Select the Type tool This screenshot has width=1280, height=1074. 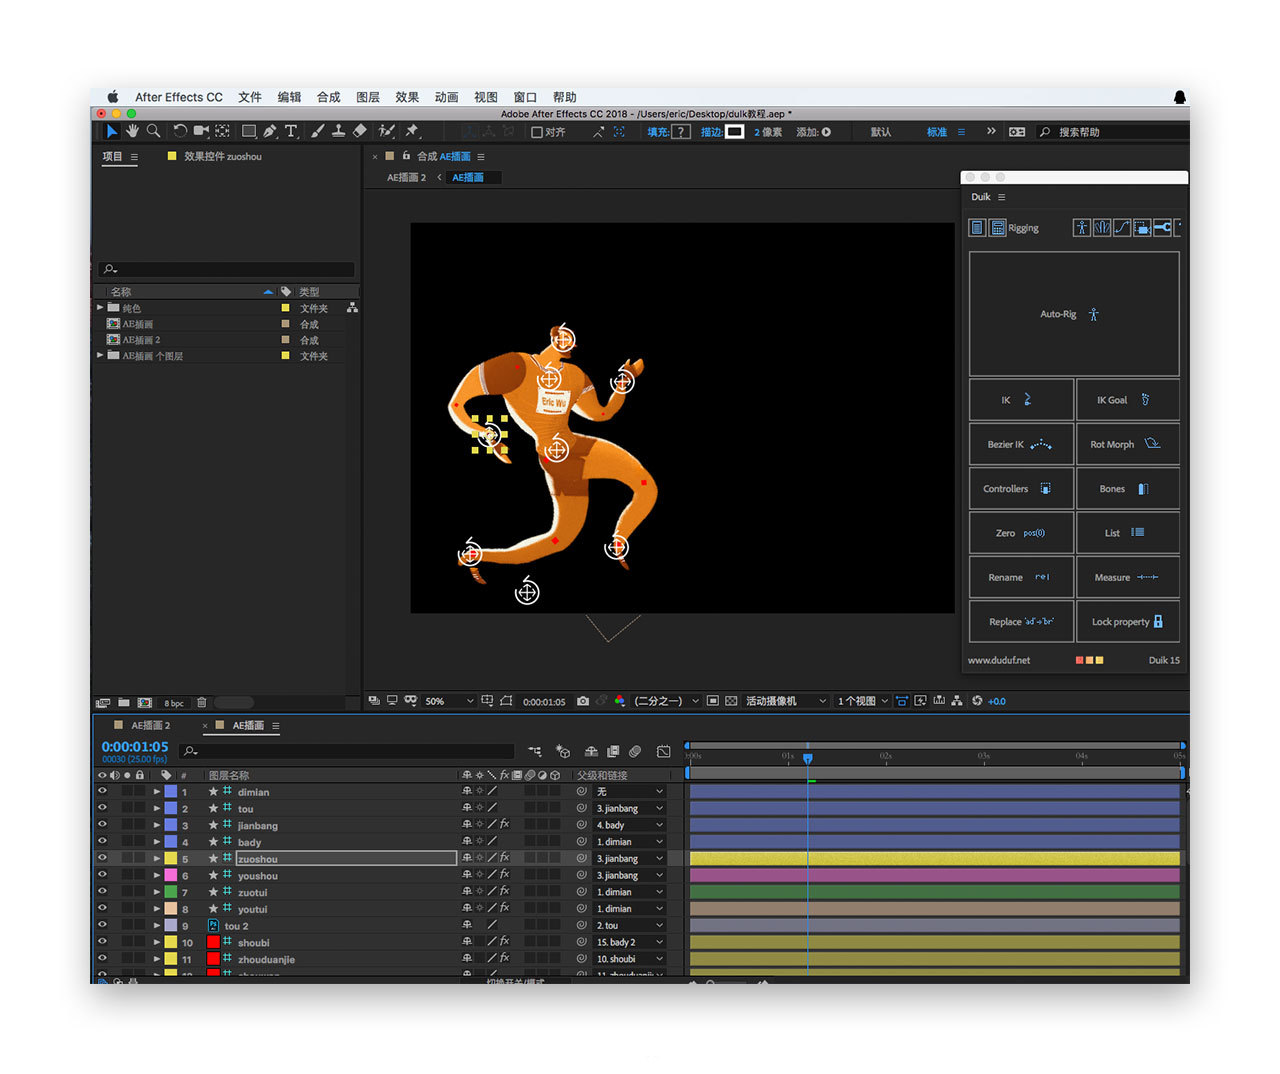click(291, 131)
